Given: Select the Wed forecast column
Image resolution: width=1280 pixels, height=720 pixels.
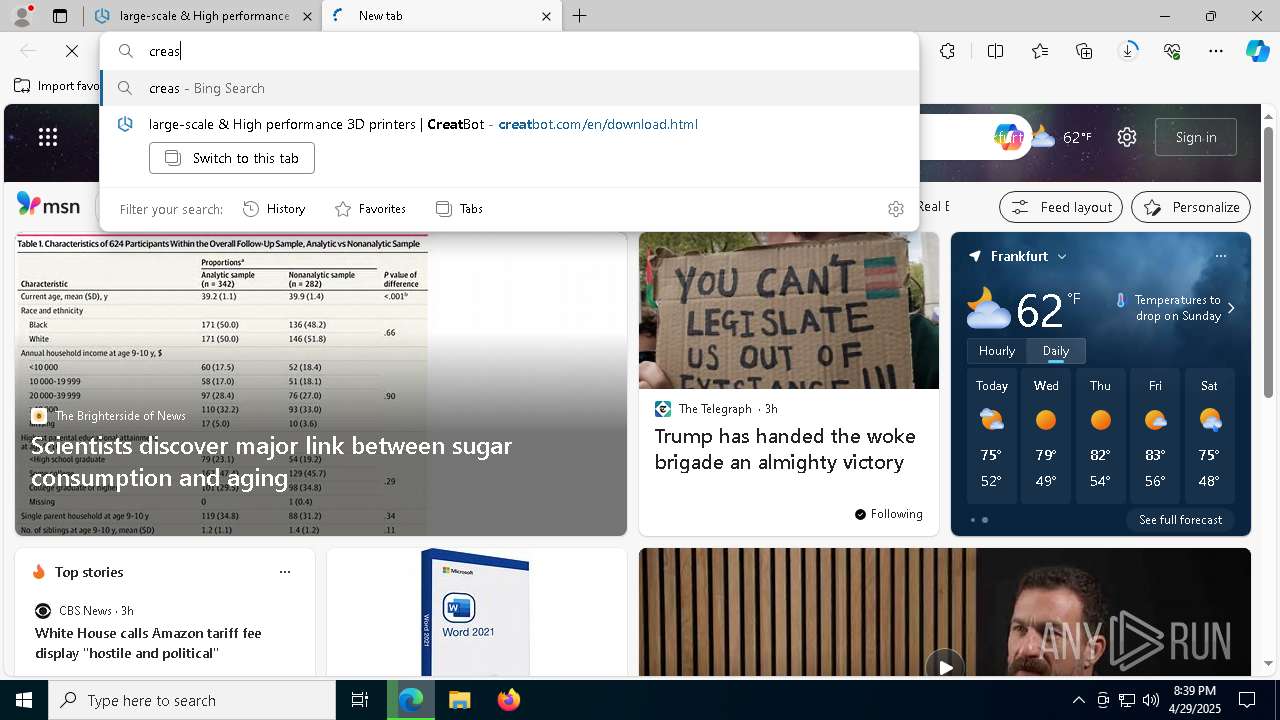Looking at the screenshot, I should click(1046, 437).
